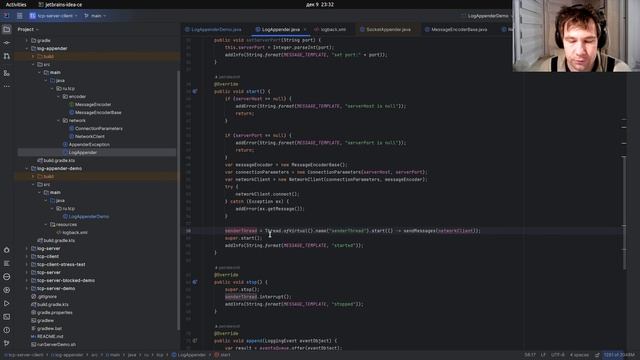Expand the log-server module
The image size is (640, 360).
(x=27, y=249)
